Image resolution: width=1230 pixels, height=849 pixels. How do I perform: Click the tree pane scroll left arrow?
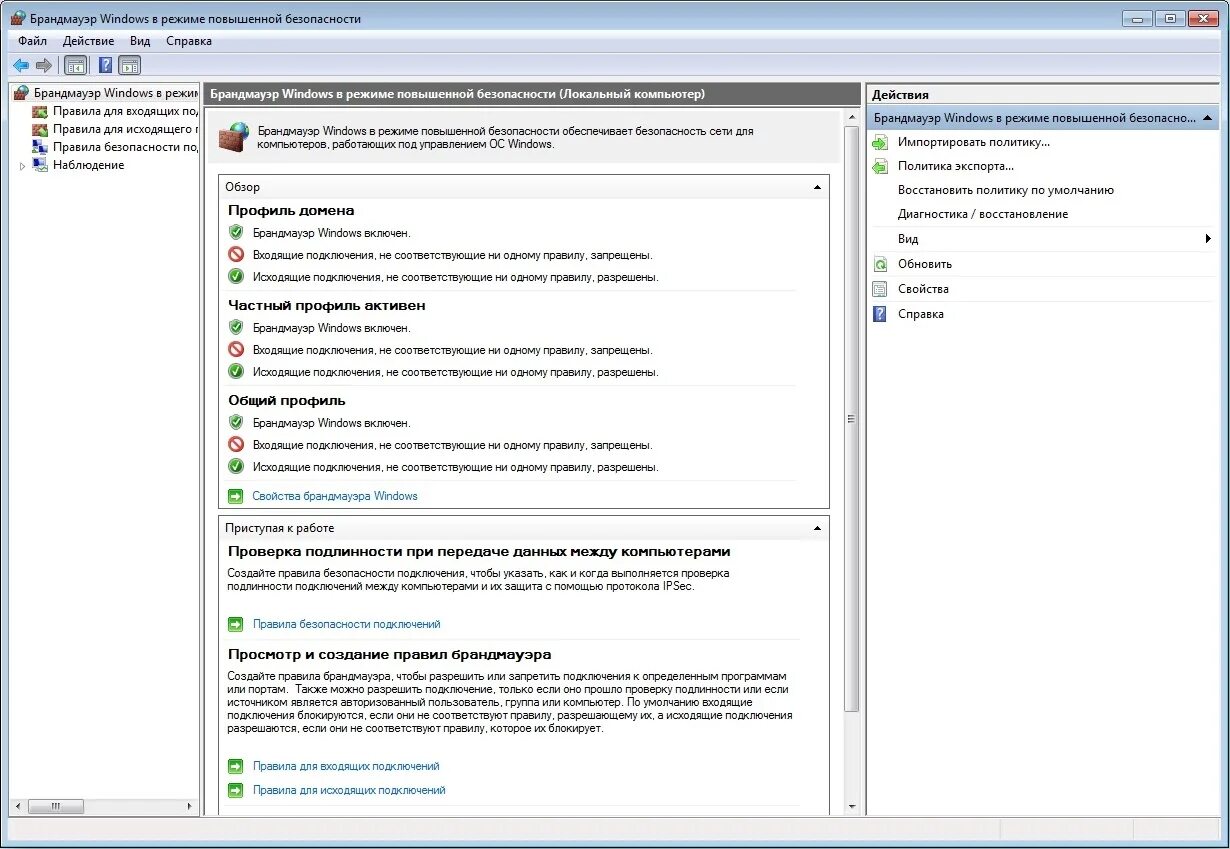tap(19, 806)
